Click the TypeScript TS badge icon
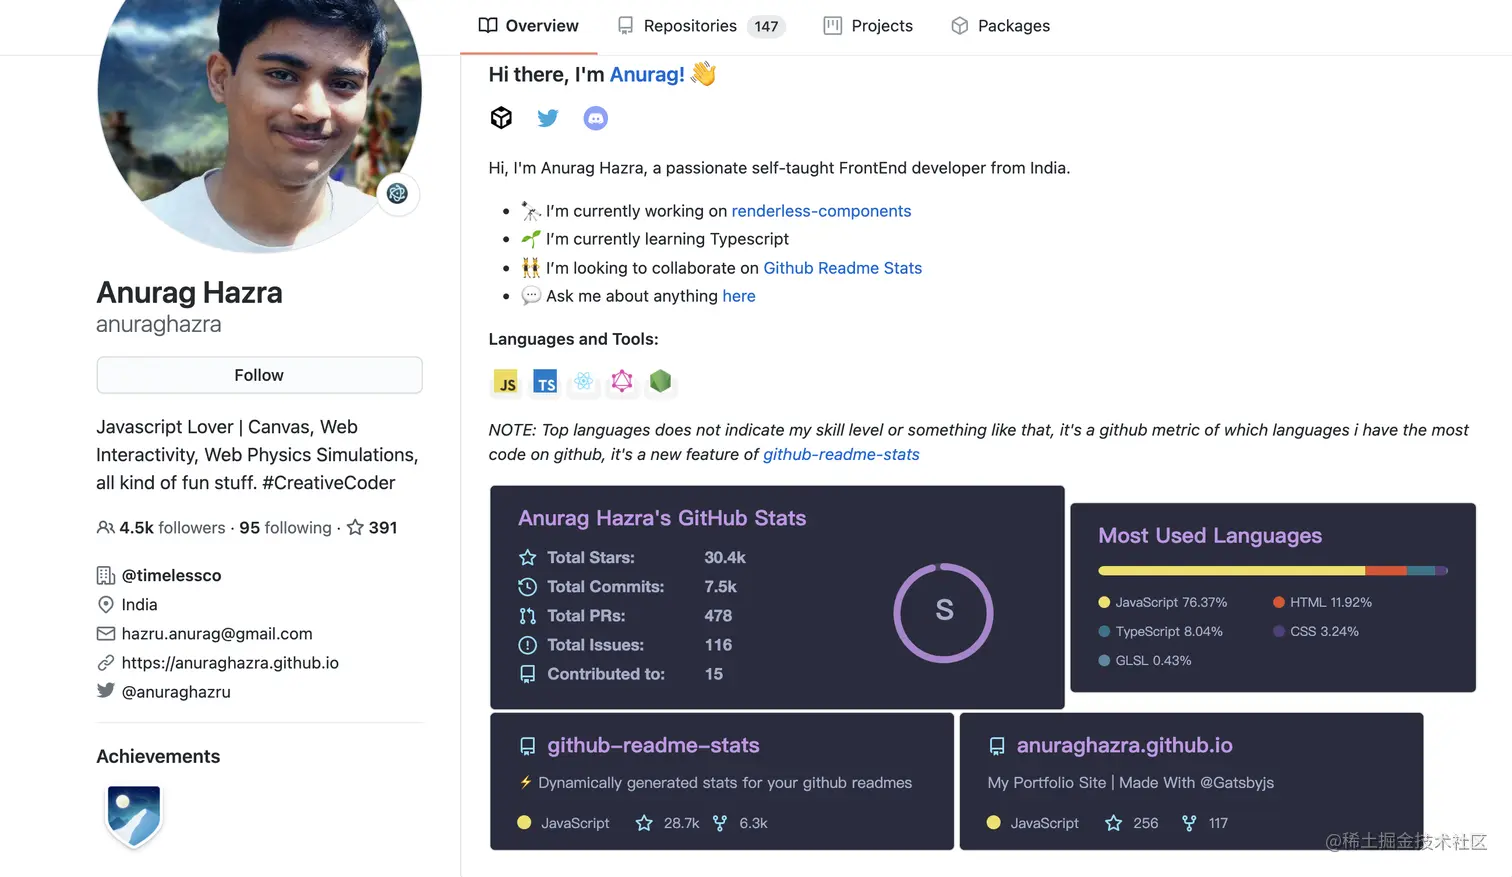Image resolution: width=1512 pixels, height=877 pixels. click(x=545, y=382)
